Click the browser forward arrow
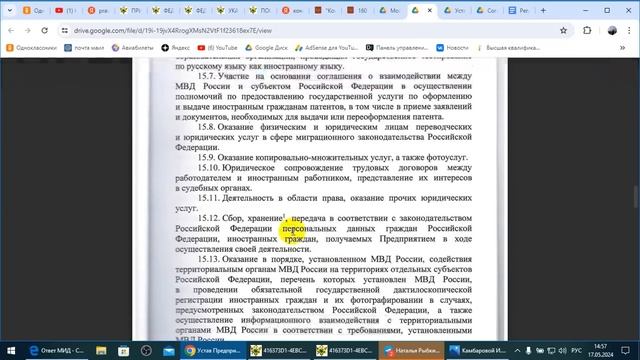The image size is (640, 360). [27, 31]
